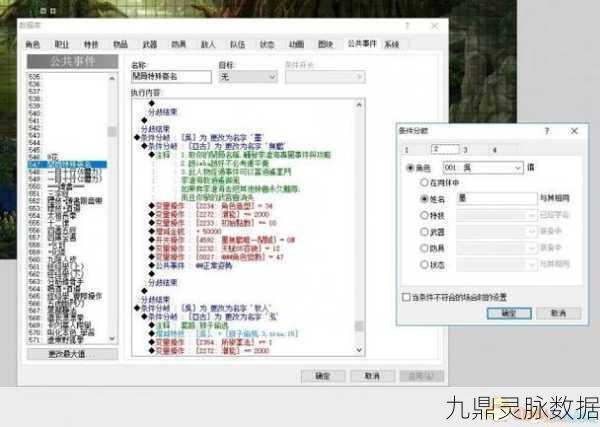Open the greyed-out 条件开关 field

(325, 77)
